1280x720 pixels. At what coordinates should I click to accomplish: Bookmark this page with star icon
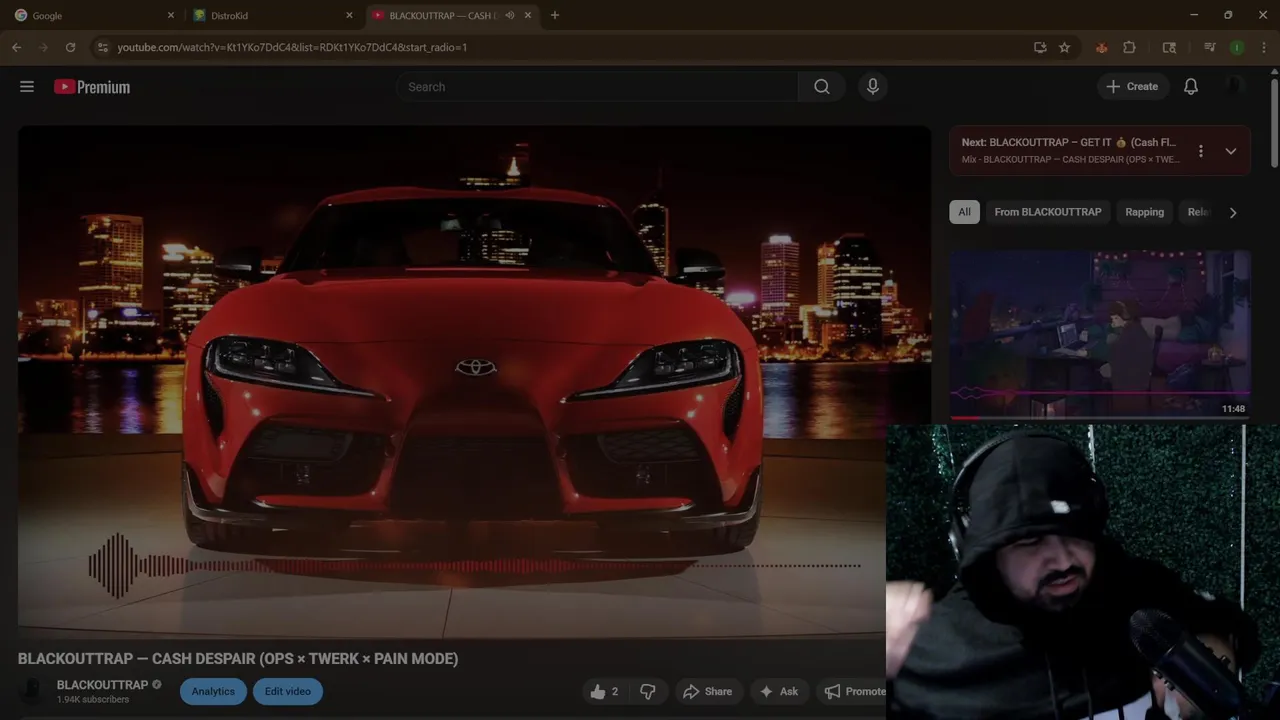1065,47
